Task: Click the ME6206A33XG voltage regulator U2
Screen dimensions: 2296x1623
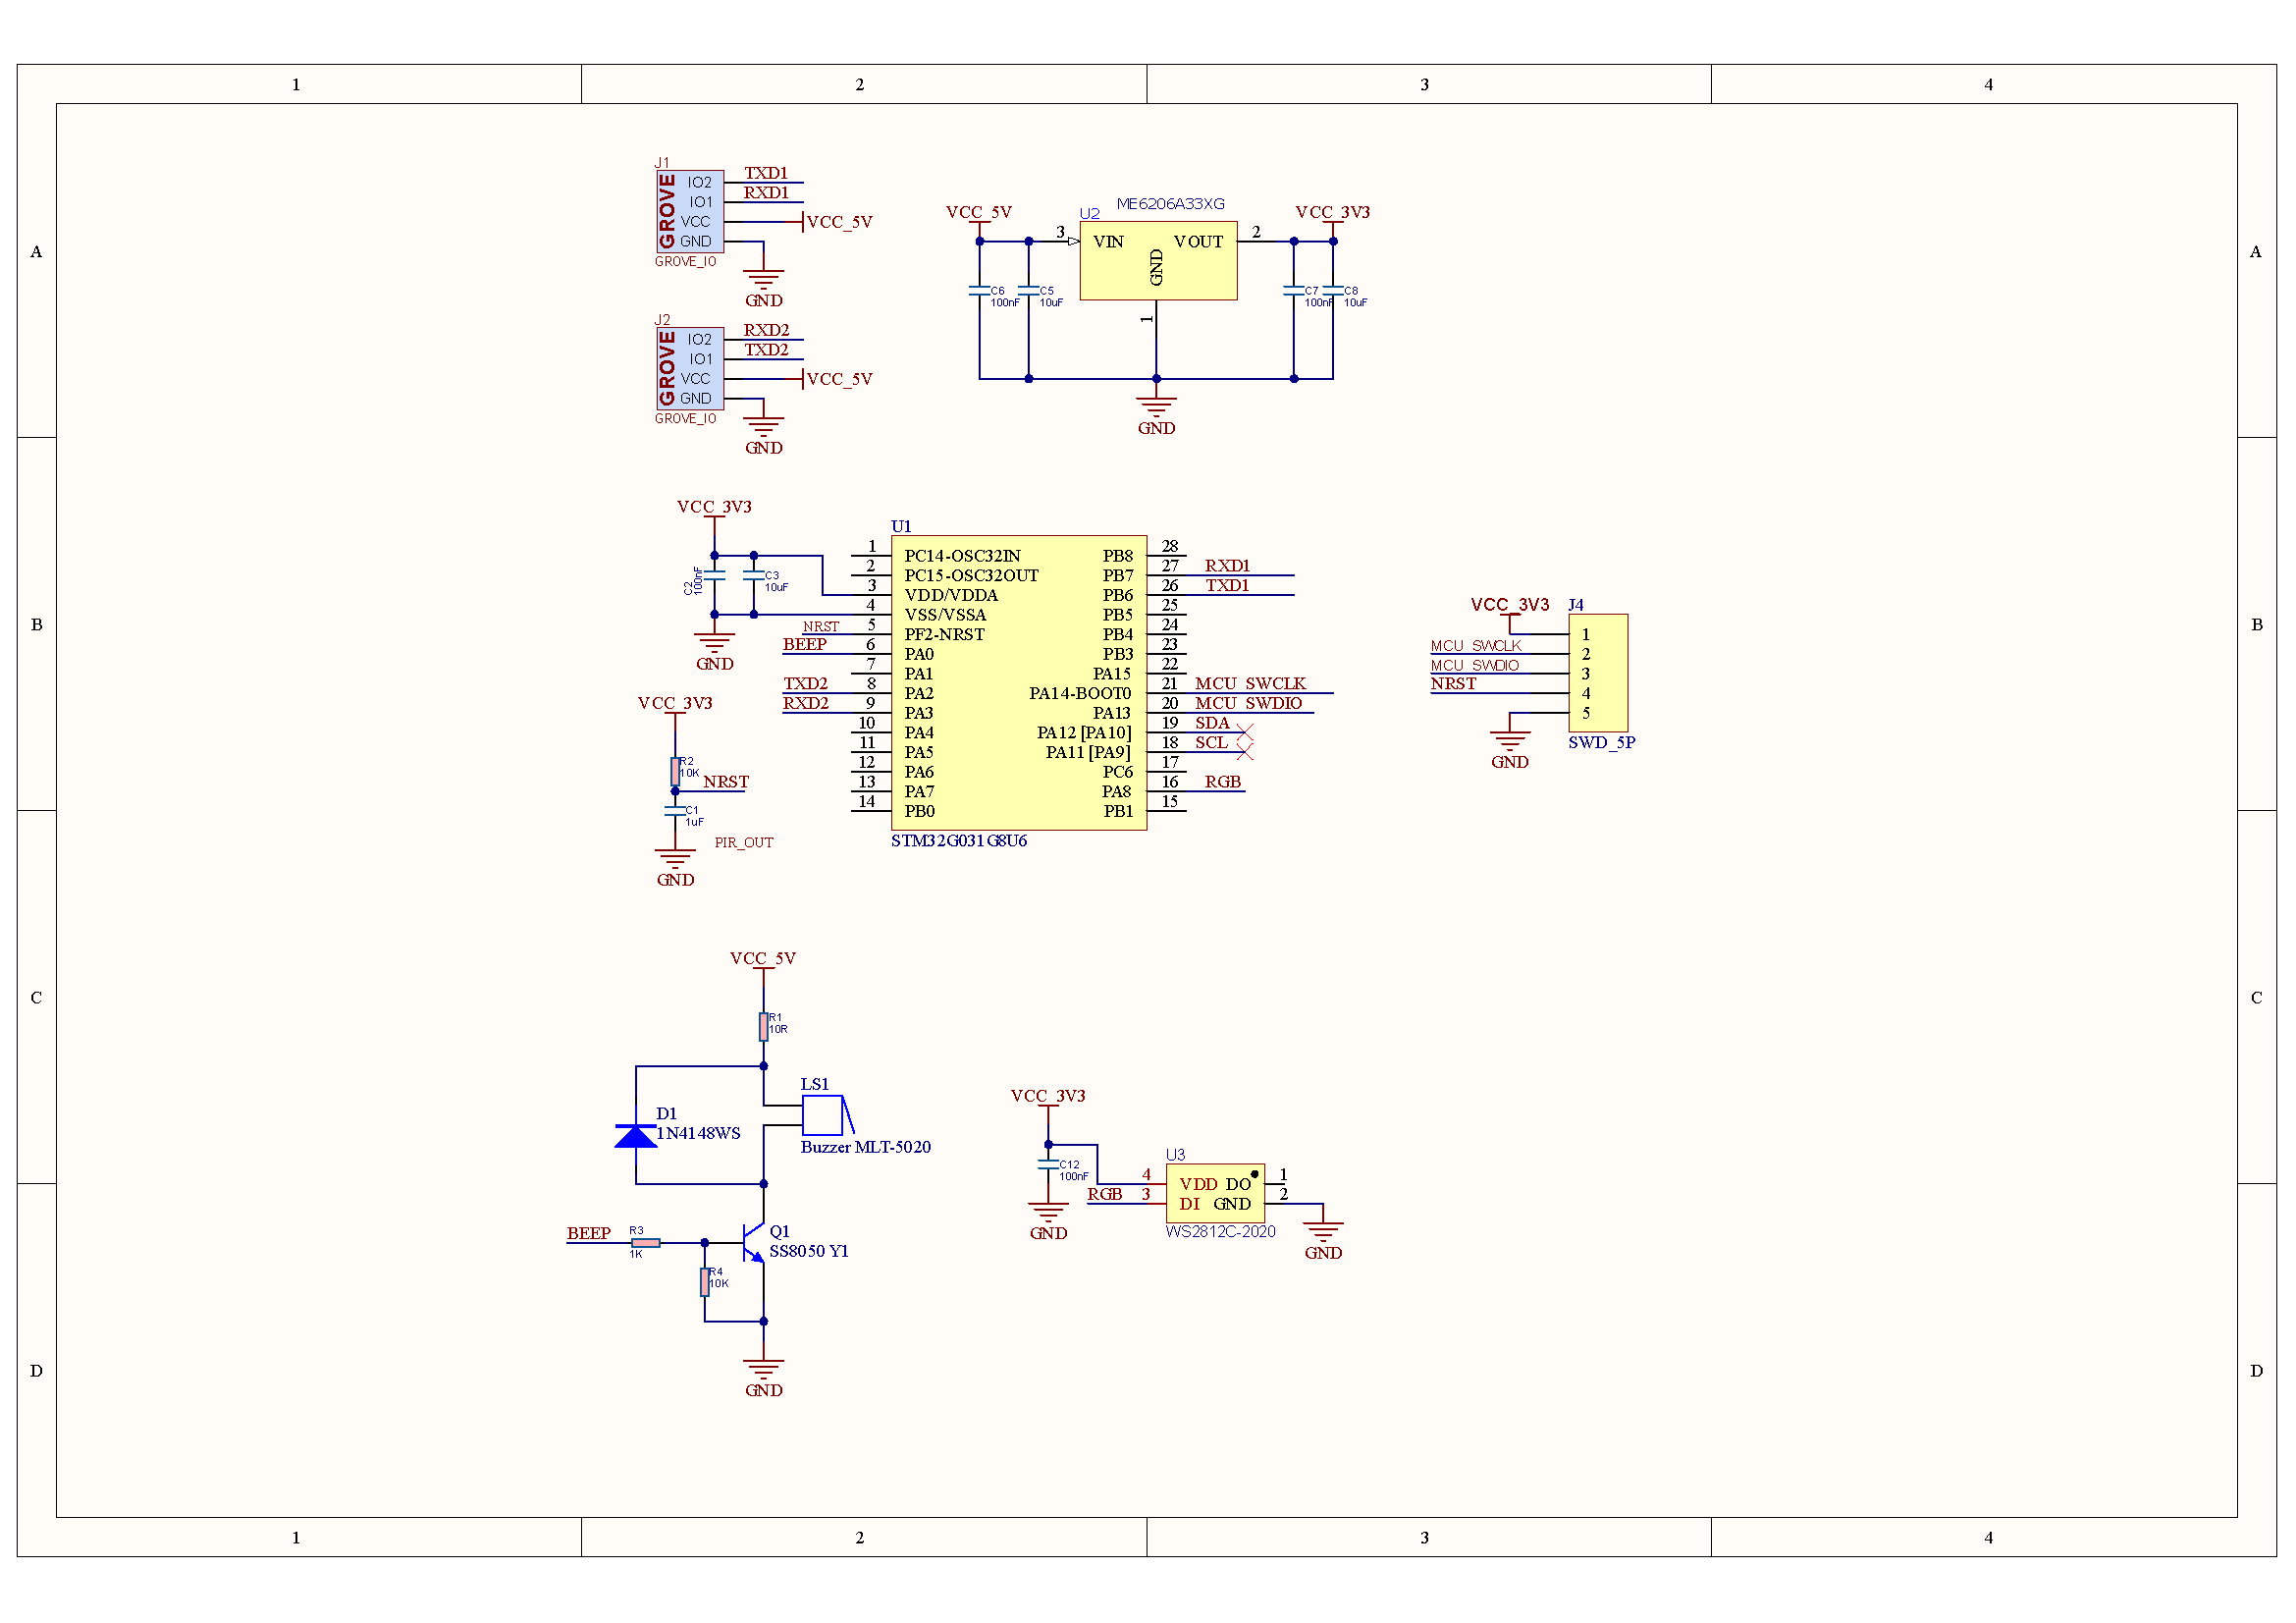Action: pyautogui.click(x=1158, y=260)
